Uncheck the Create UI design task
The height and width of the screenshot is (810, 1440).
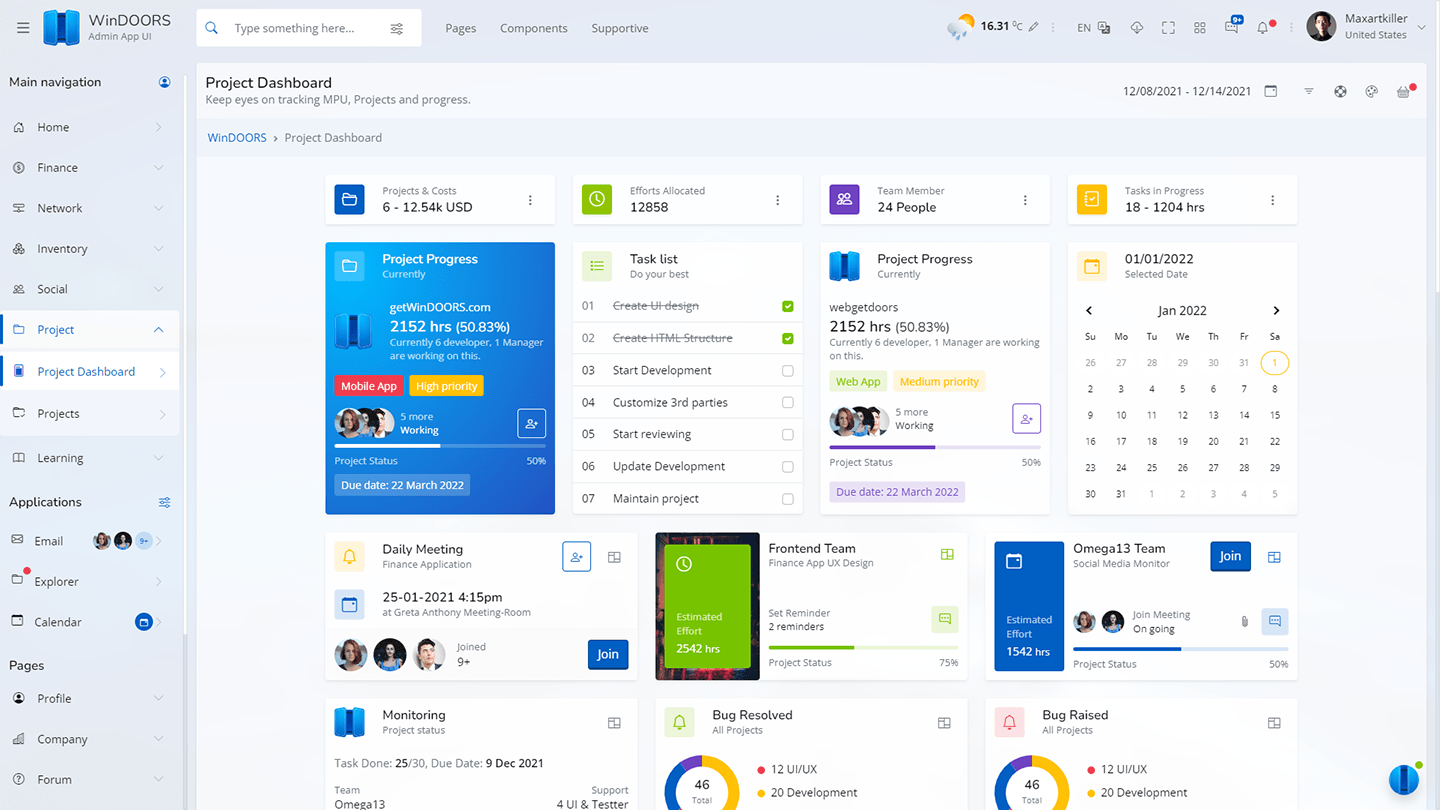tap(787, 306)
